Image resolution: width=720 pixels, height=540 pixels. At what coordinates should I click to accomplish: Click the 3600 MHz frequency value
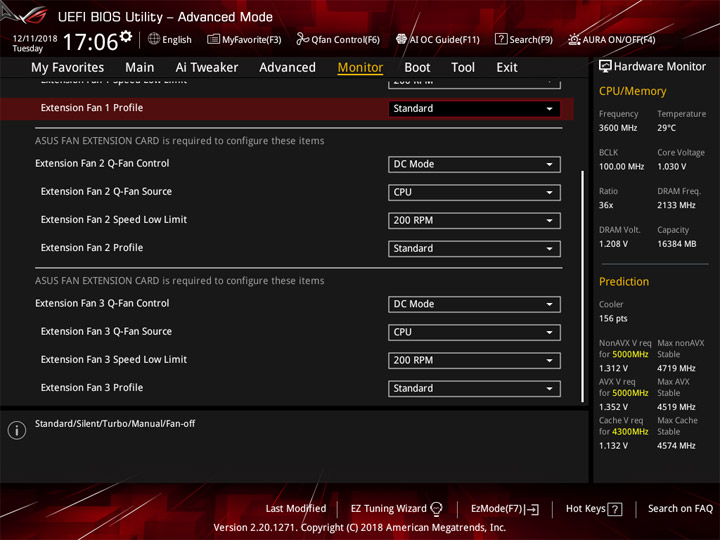click(618, 128)
